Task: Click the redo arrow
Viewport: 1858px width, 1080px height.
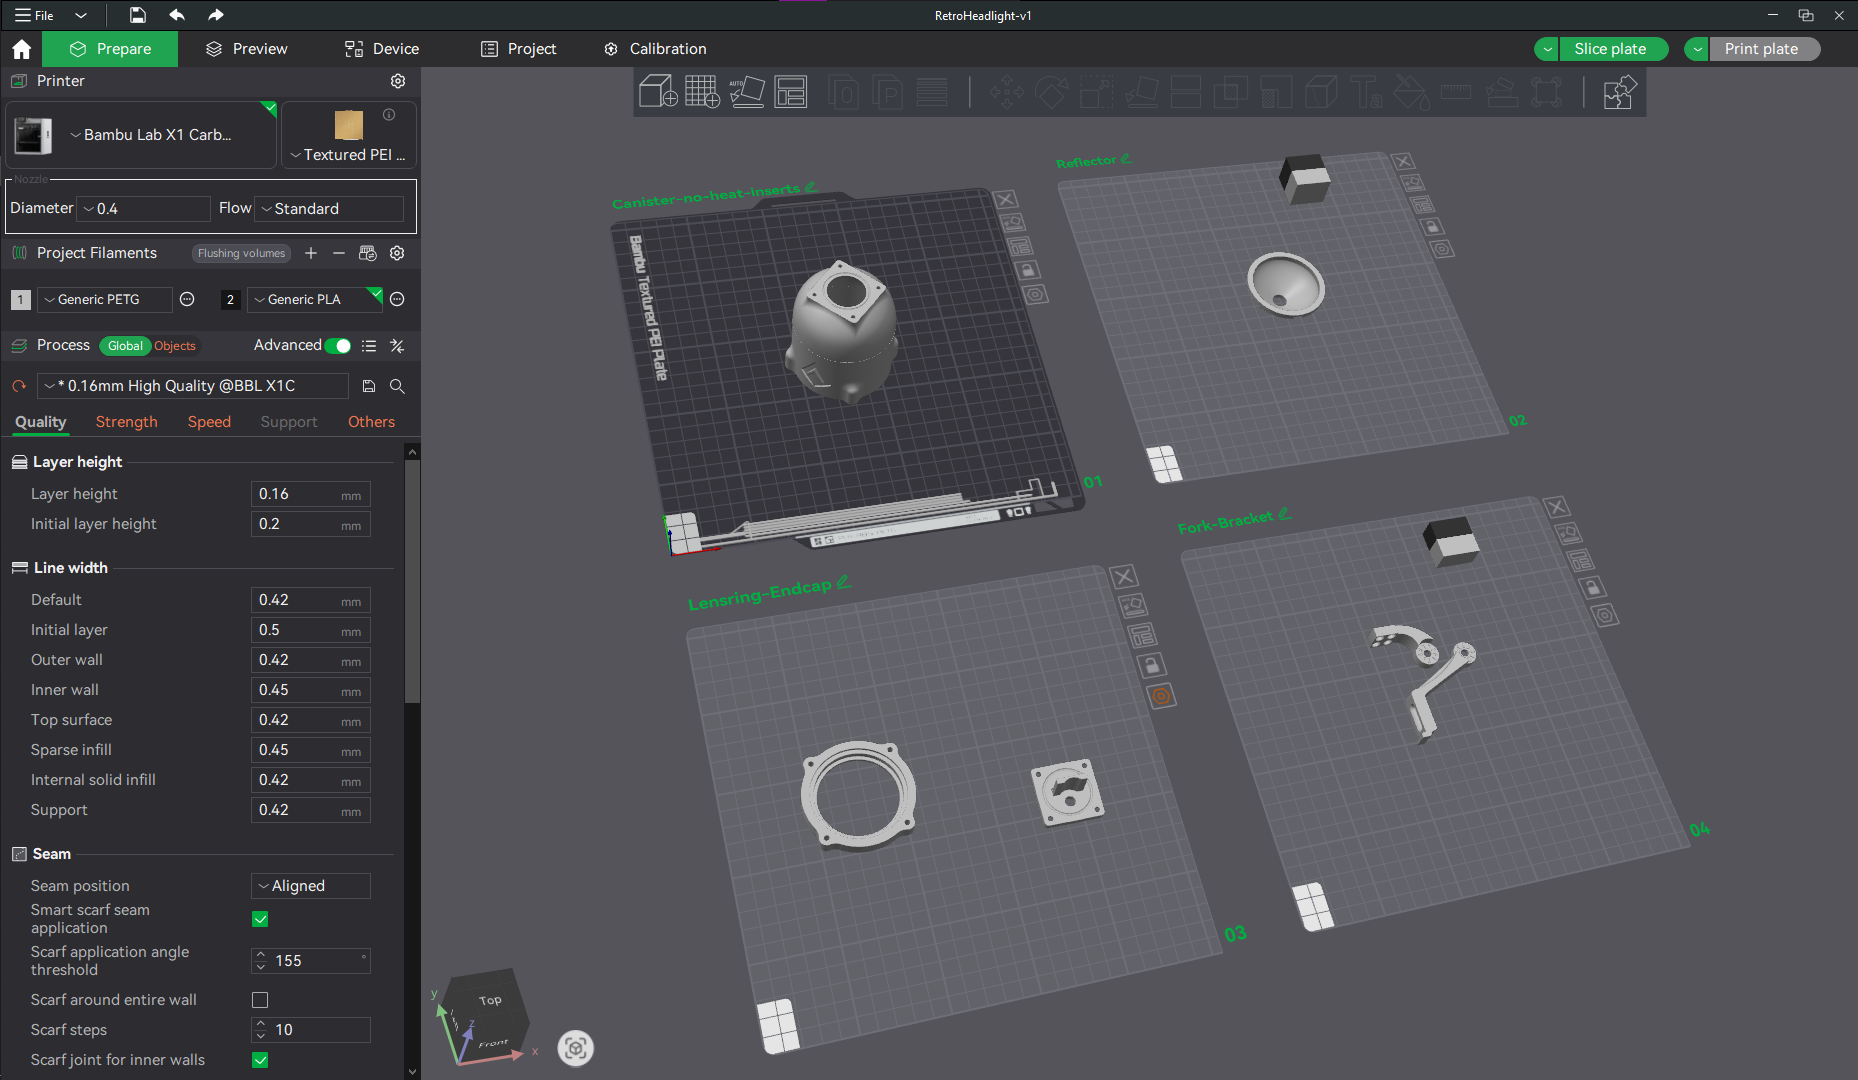Action: click(215, 15)
